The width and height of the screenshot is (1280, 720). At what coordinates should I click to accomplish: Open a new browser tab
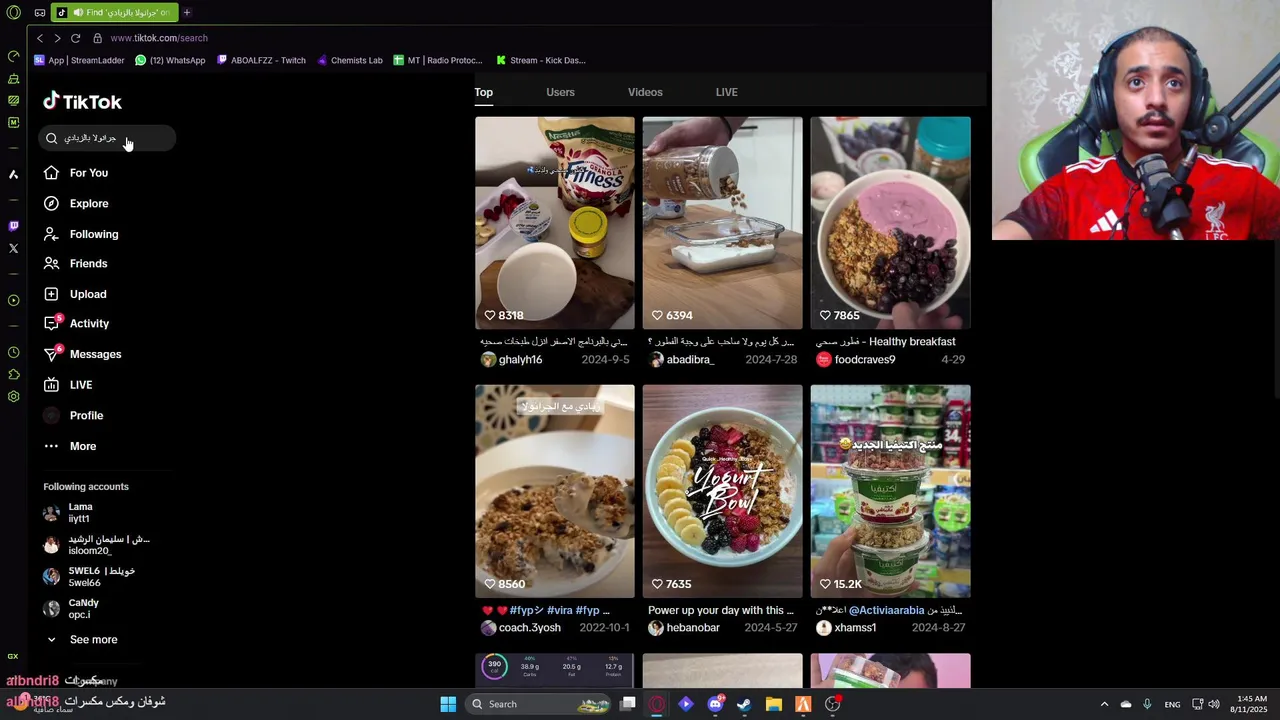pos(187,13)
